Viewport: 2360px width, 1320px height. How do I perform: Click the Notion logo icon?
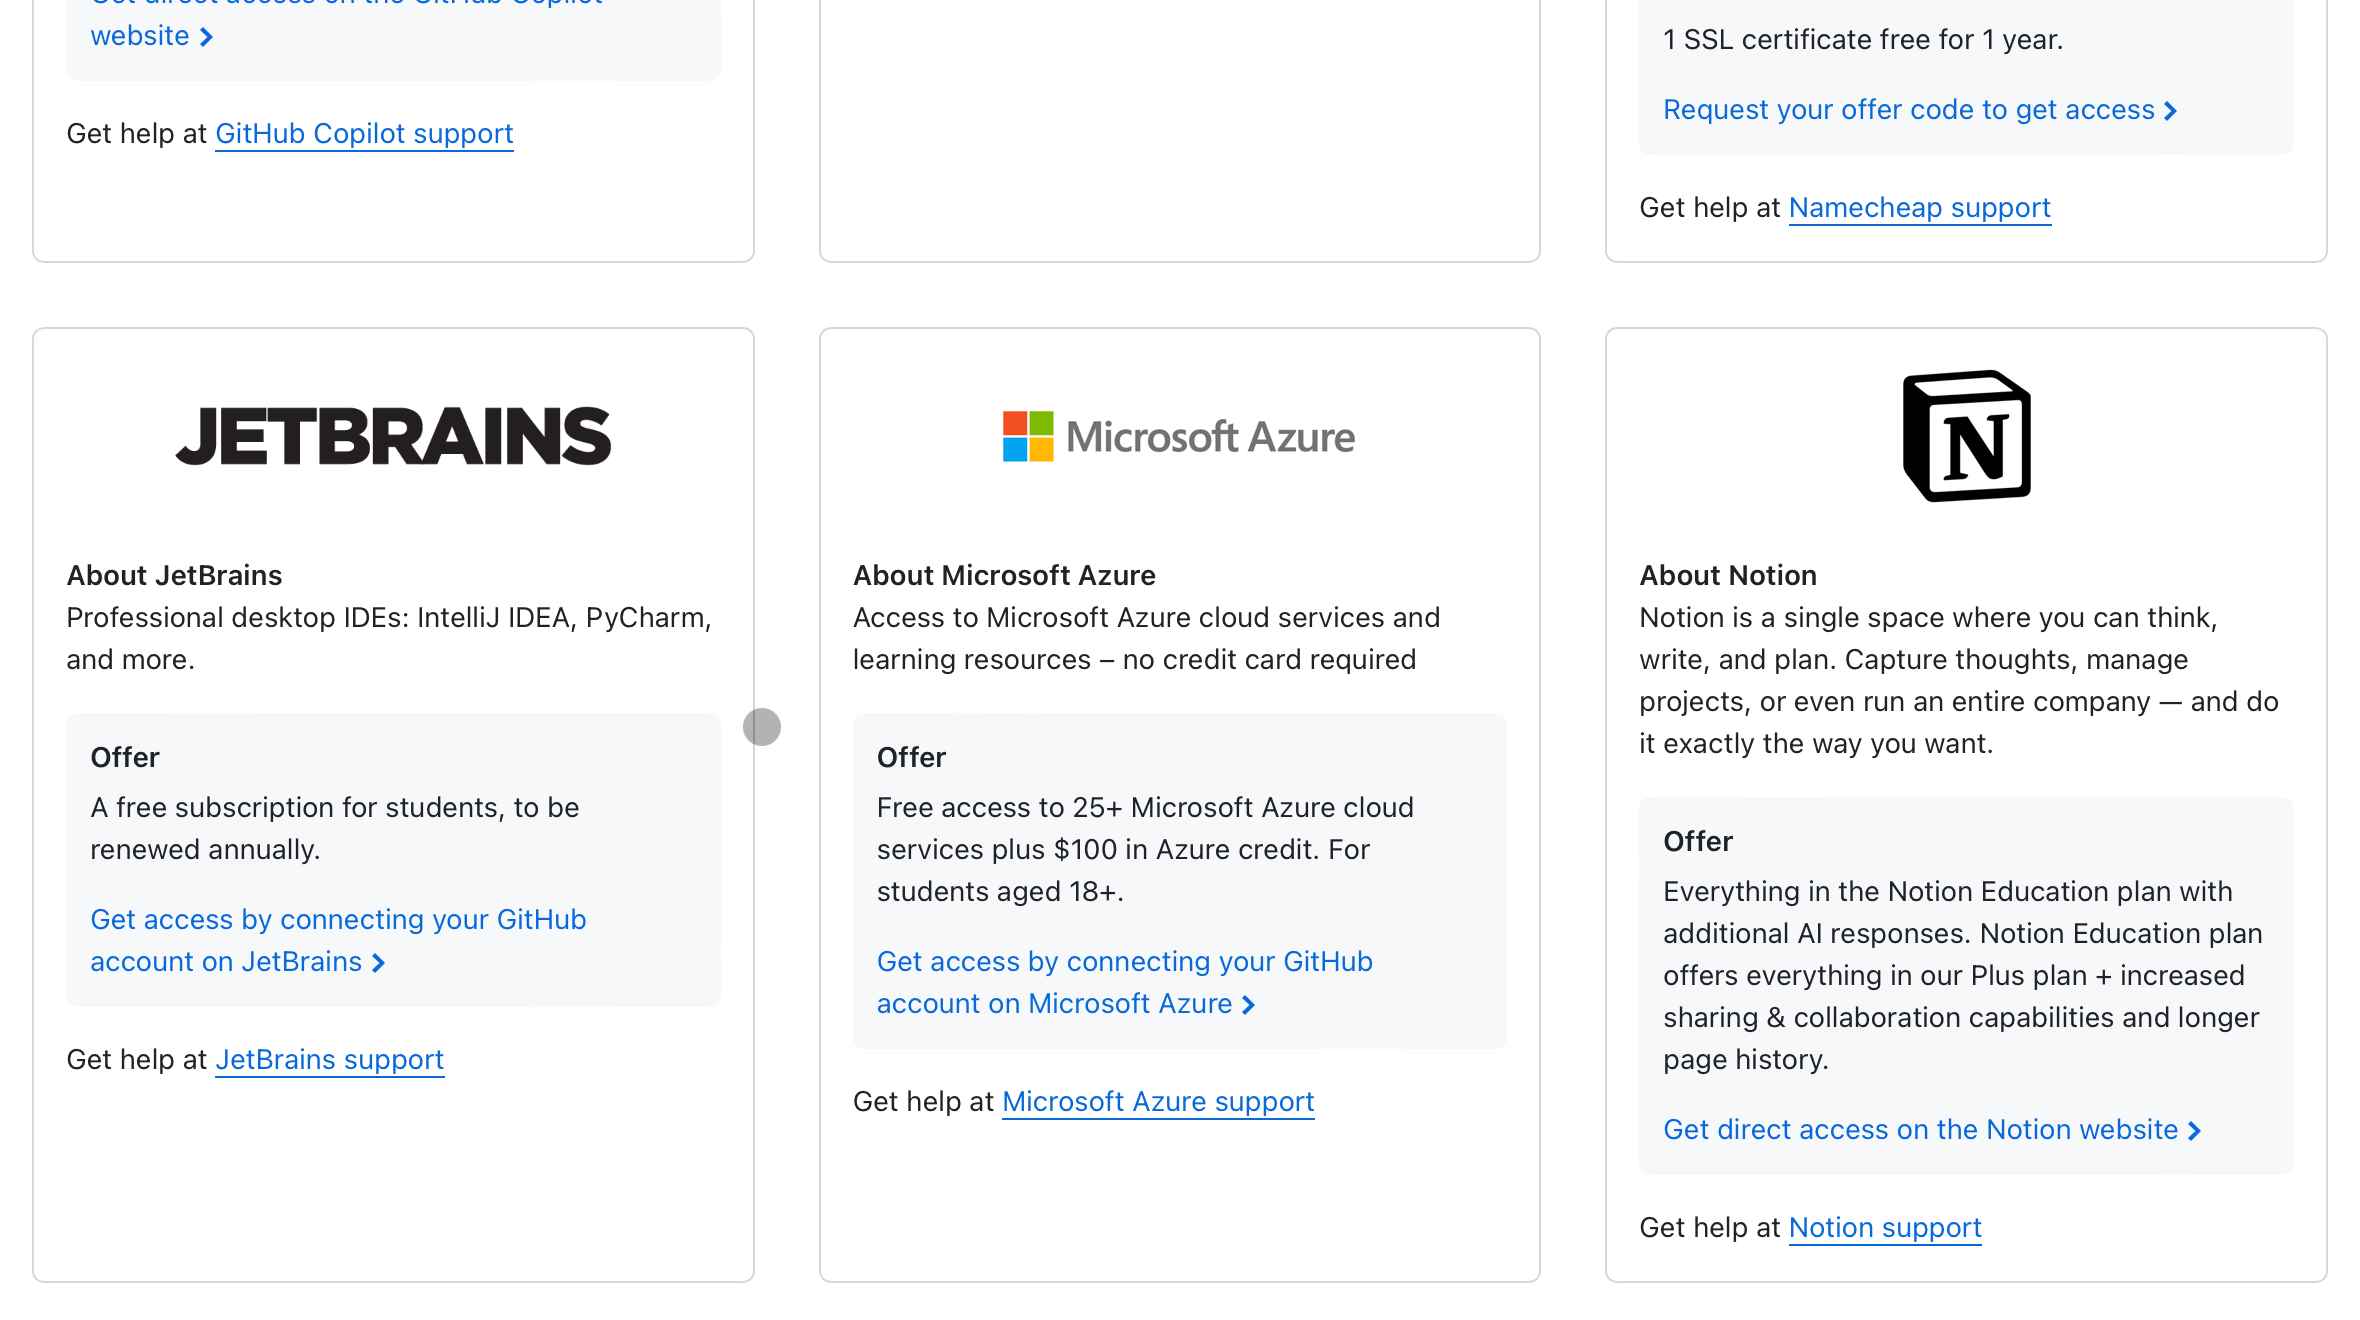(1966, 436)
